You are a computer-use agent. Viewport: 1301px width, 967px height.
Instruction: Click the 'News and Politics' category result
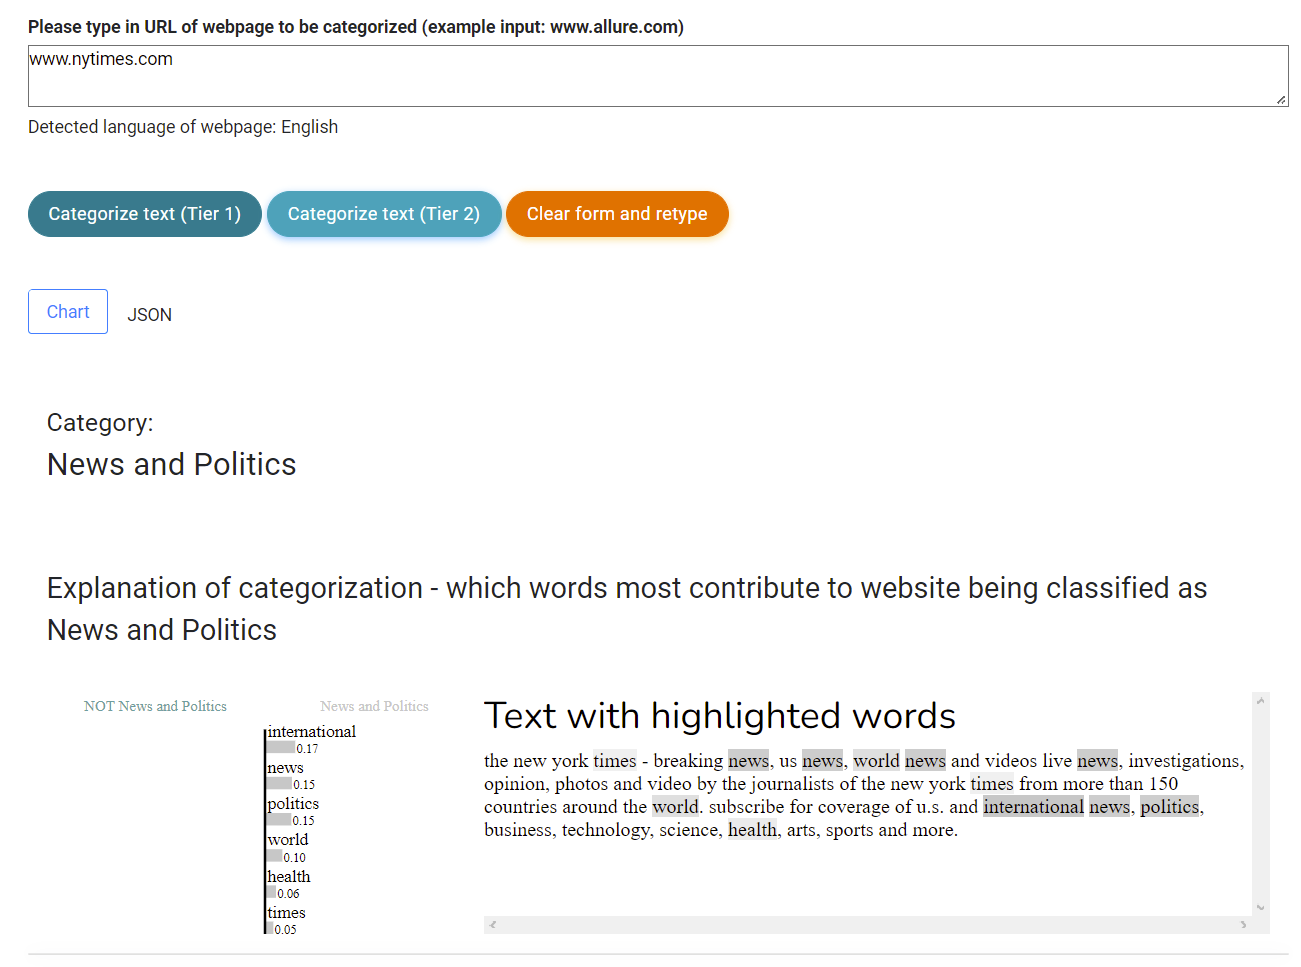point(172,465)
